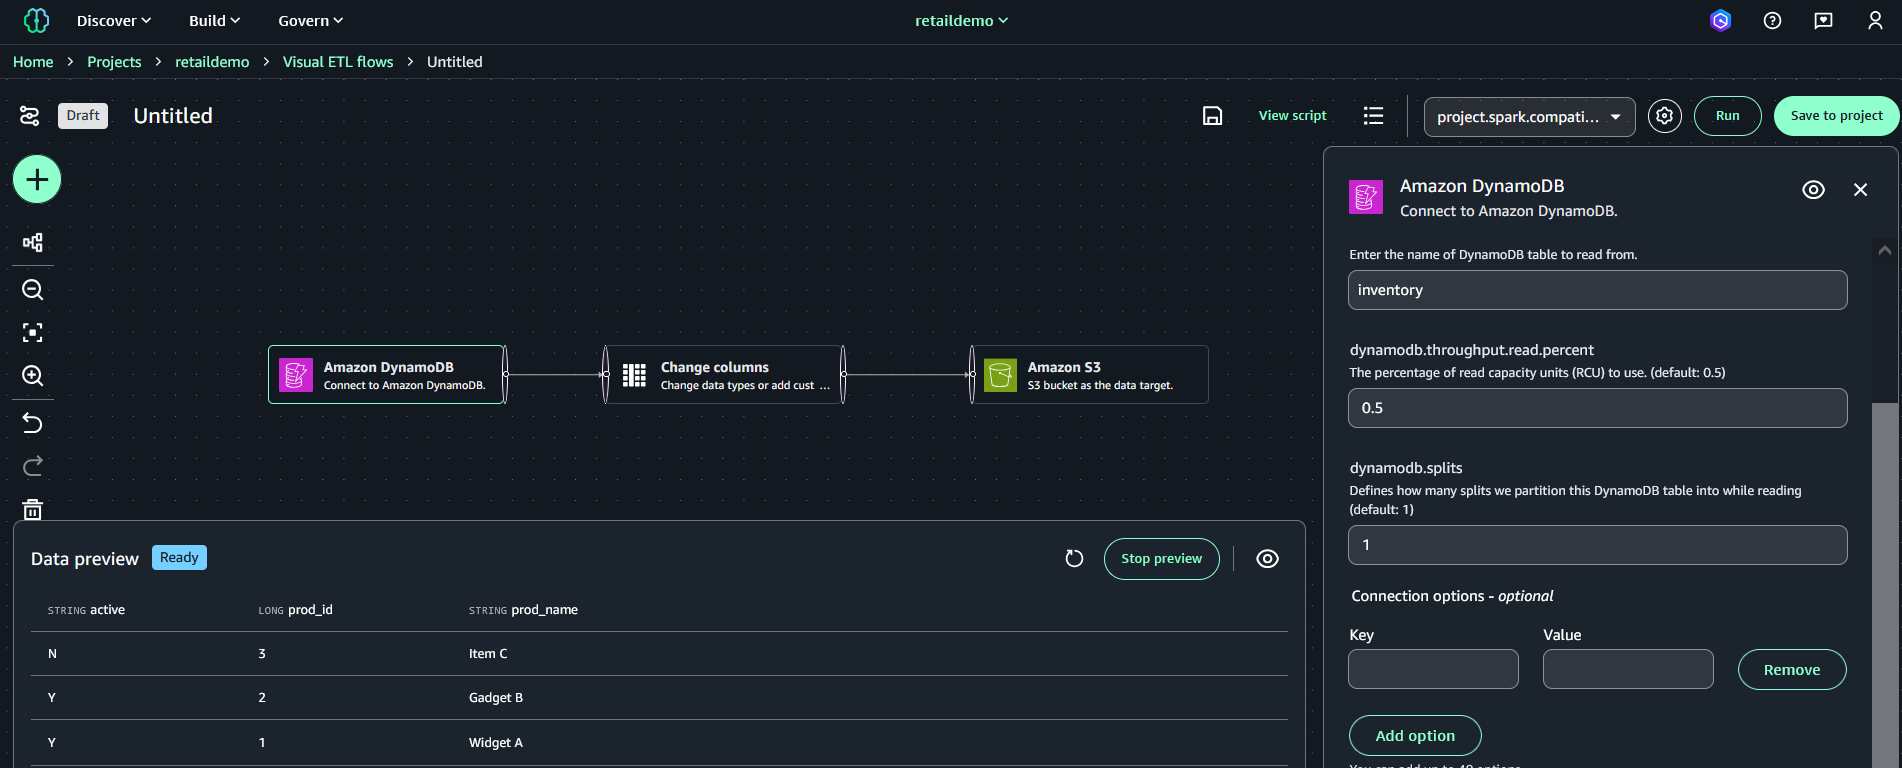Select the Item C cell

[x=488, y=654]
